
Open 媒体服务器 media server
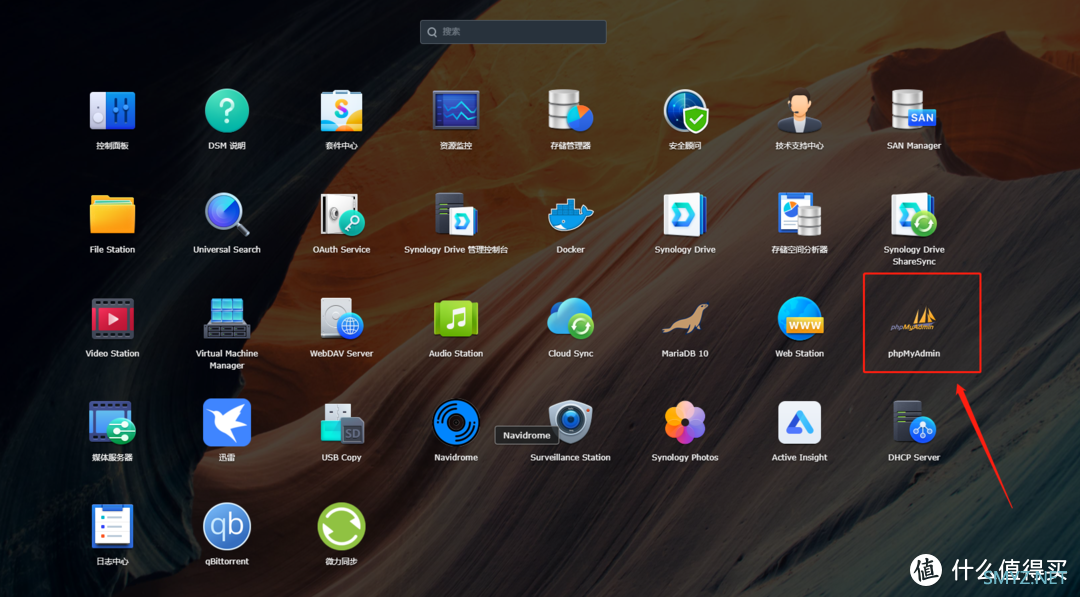pos(112,423)
